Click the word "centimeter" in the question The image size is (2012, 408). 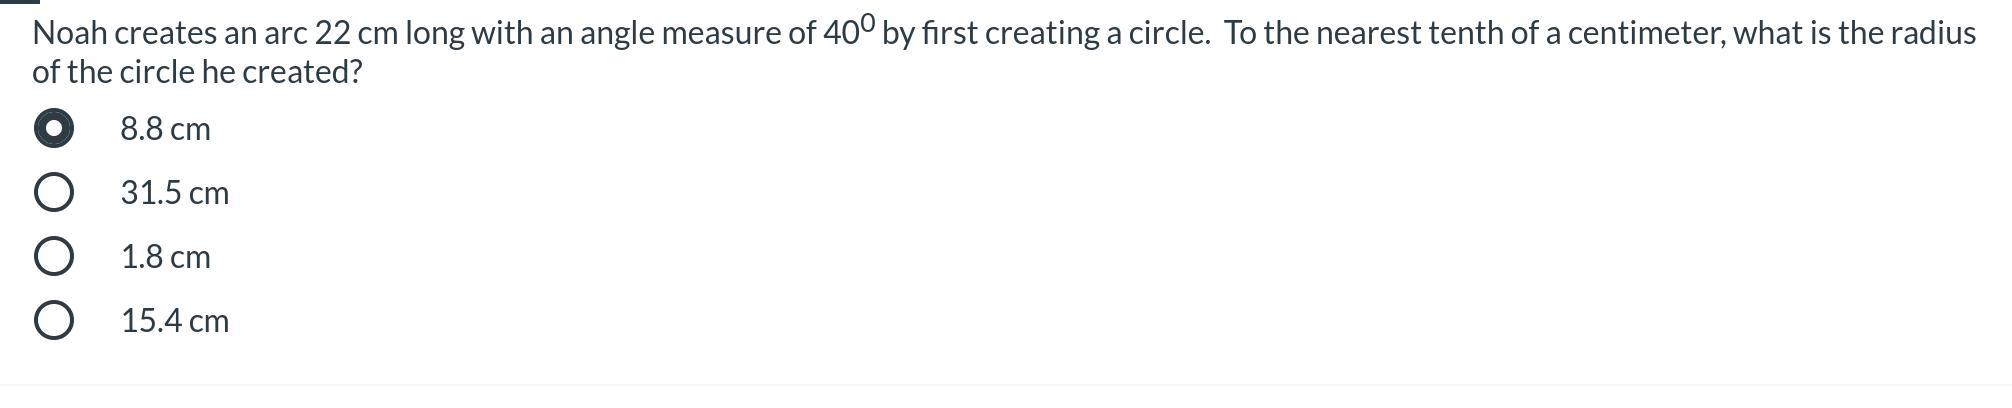[x=1645, y=34]
